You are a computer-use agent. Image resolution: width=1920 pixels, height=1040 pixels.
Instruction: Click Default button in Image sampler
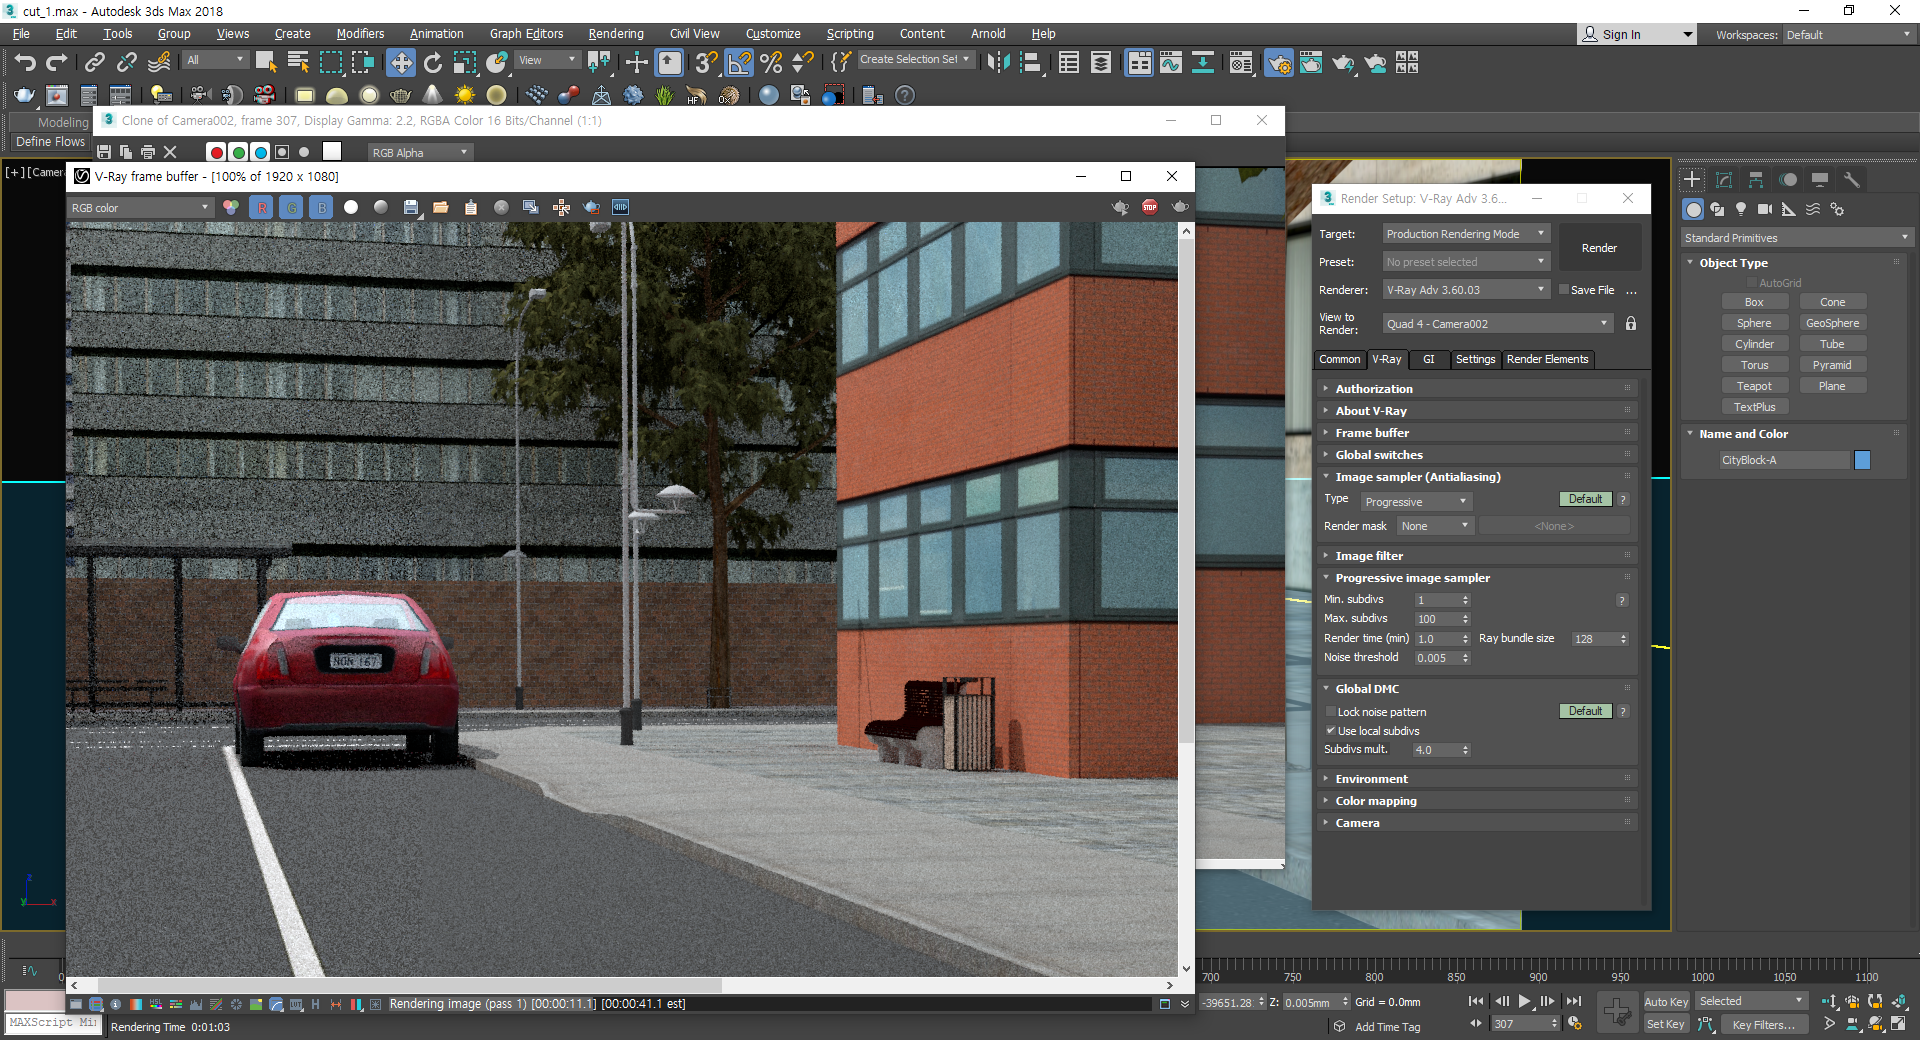1585,499
